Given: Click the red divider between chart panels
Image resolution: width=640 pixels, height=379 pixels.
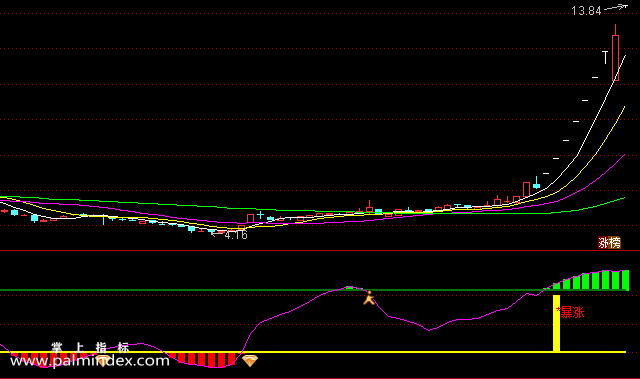Looking at the screenshot, I should click(320, 250).
